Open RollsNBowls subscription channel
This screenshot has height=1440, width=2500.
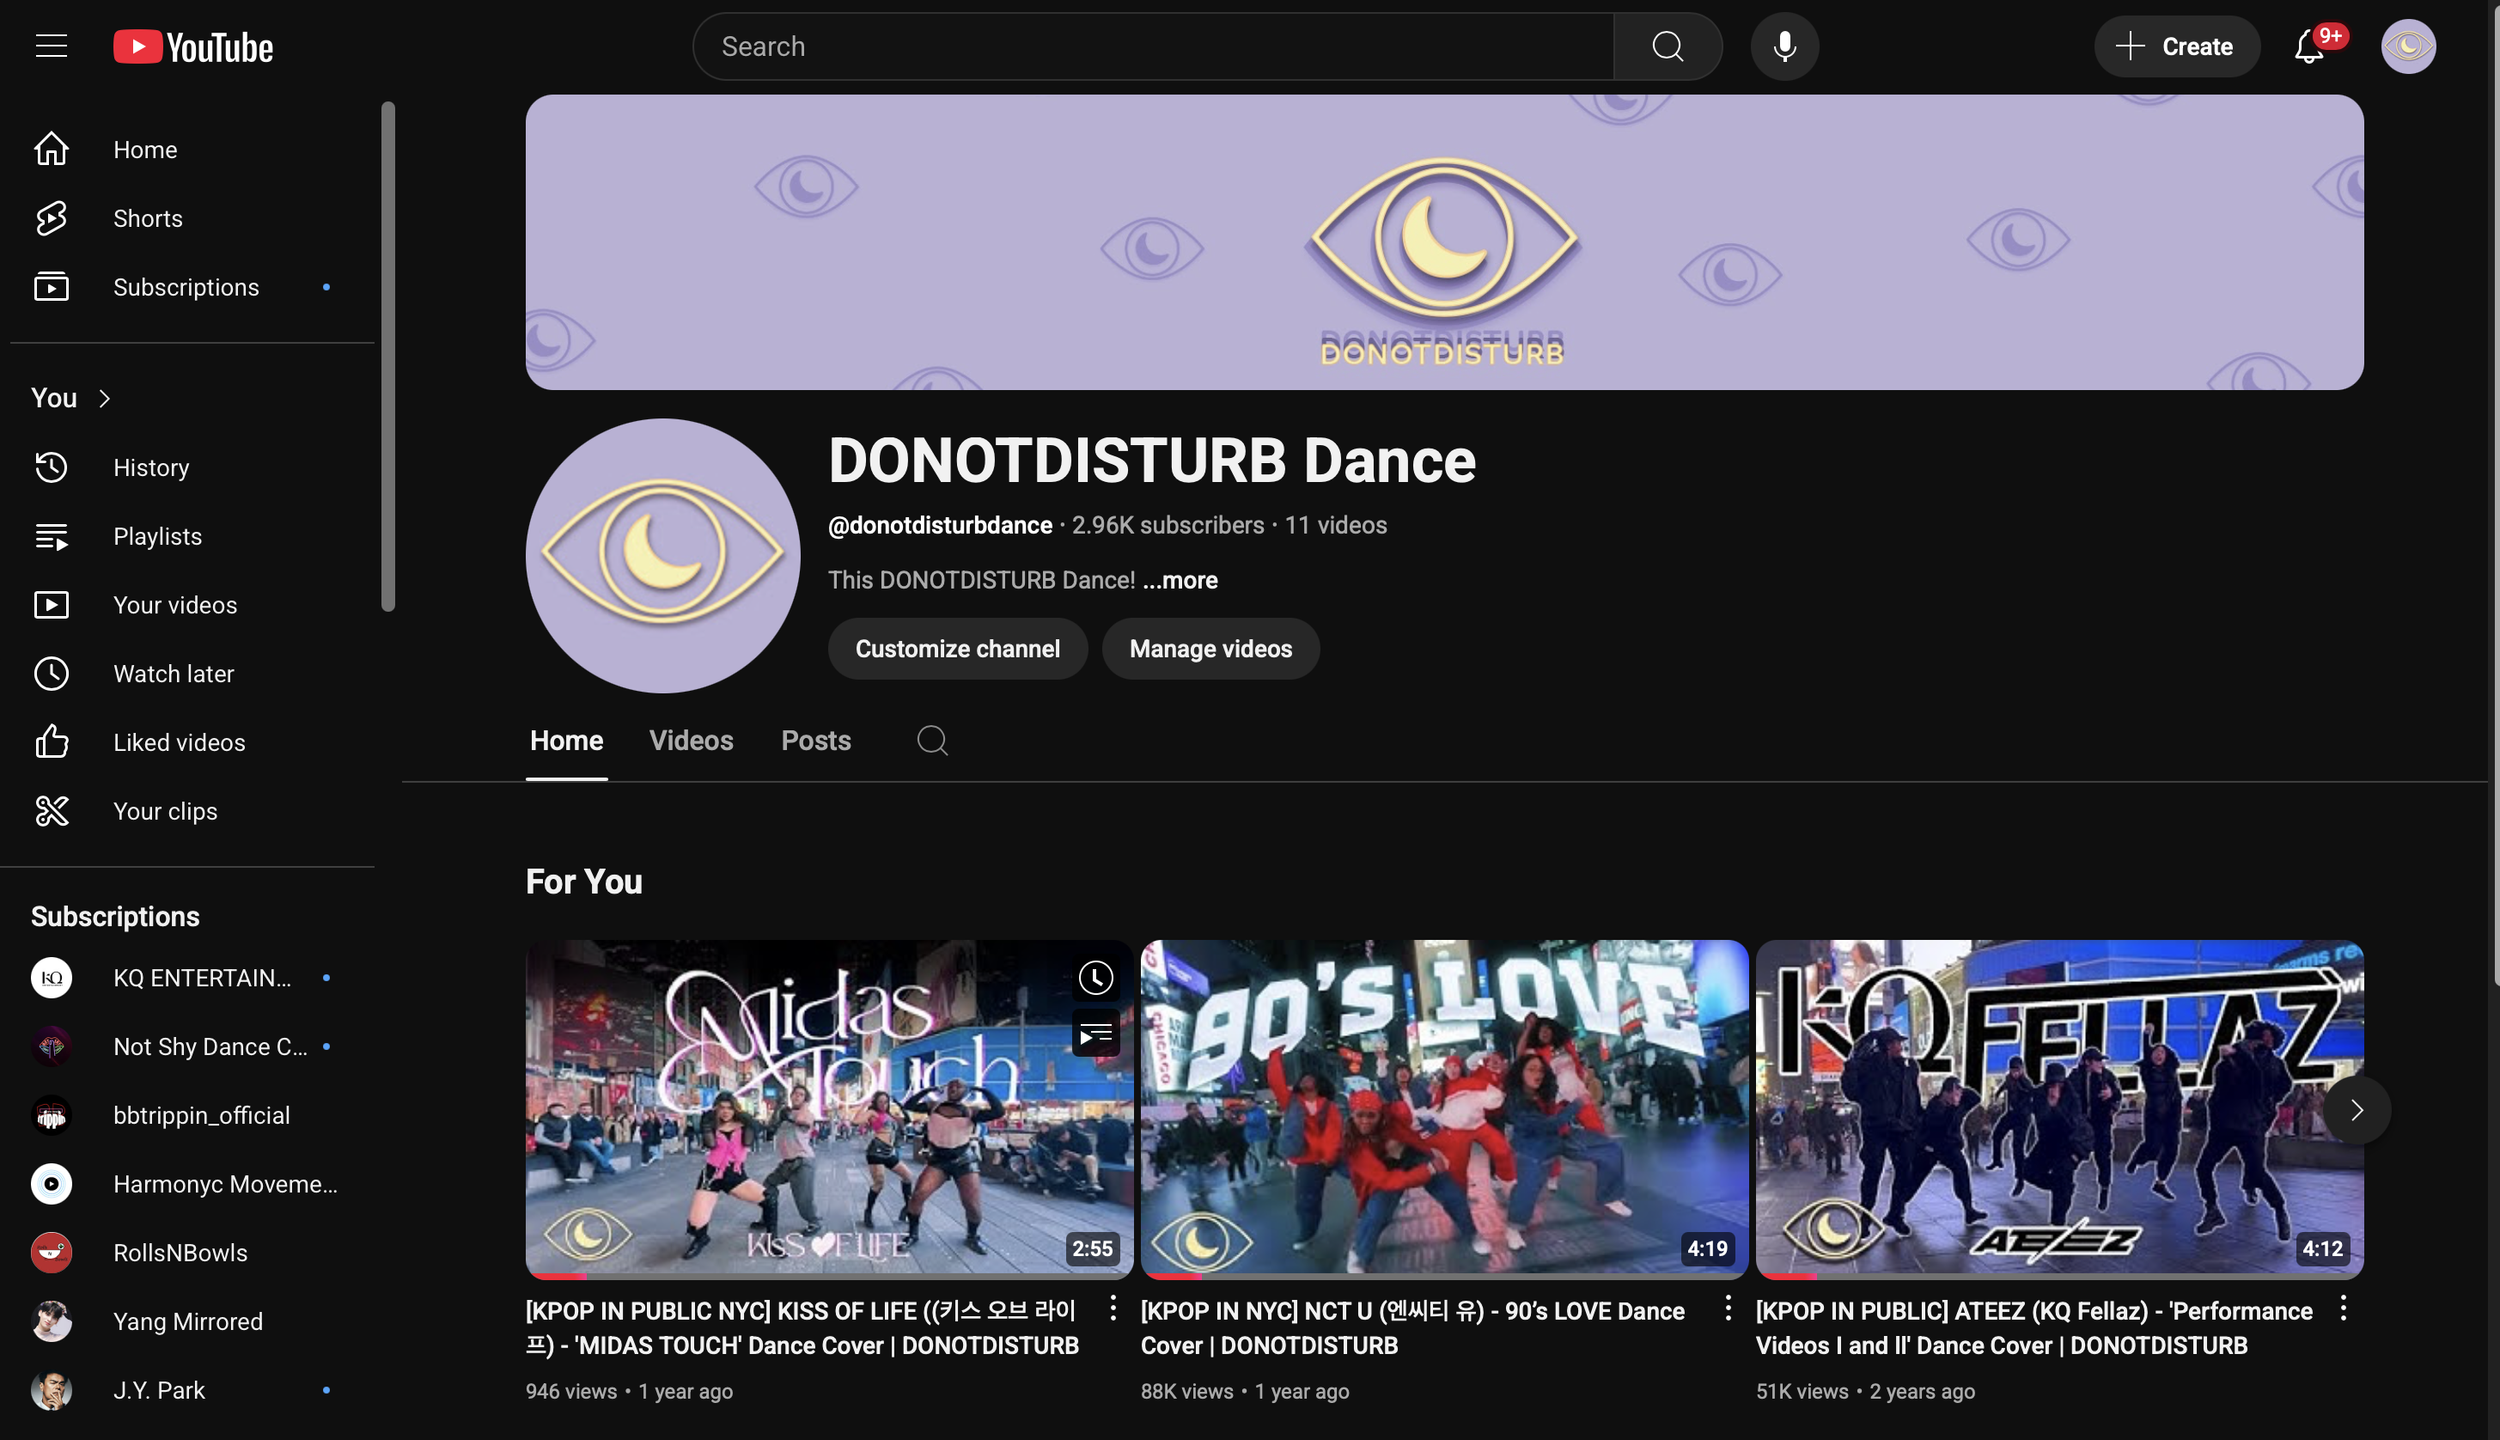tap(192, 1253)
